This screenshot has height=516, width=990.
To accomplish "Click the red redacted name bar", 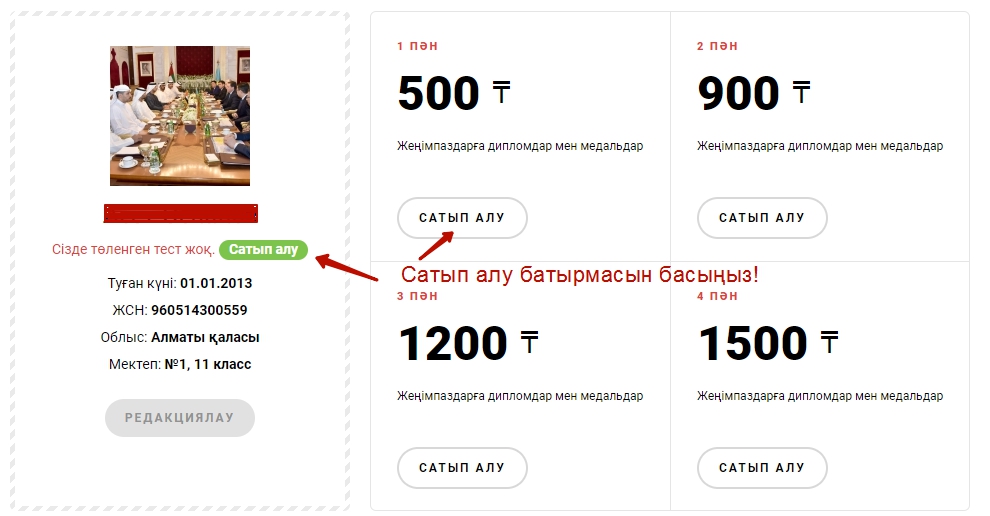I will pos(181,213).
